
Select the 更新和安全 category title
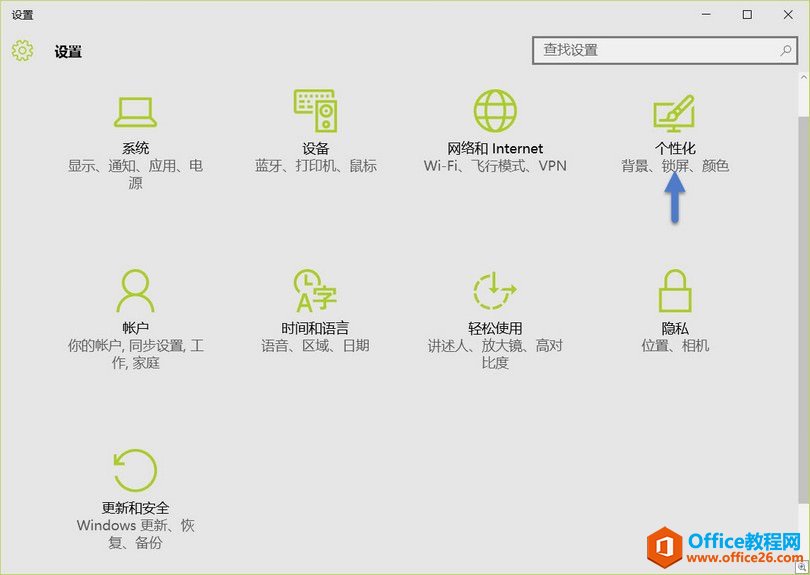point(135,508)
